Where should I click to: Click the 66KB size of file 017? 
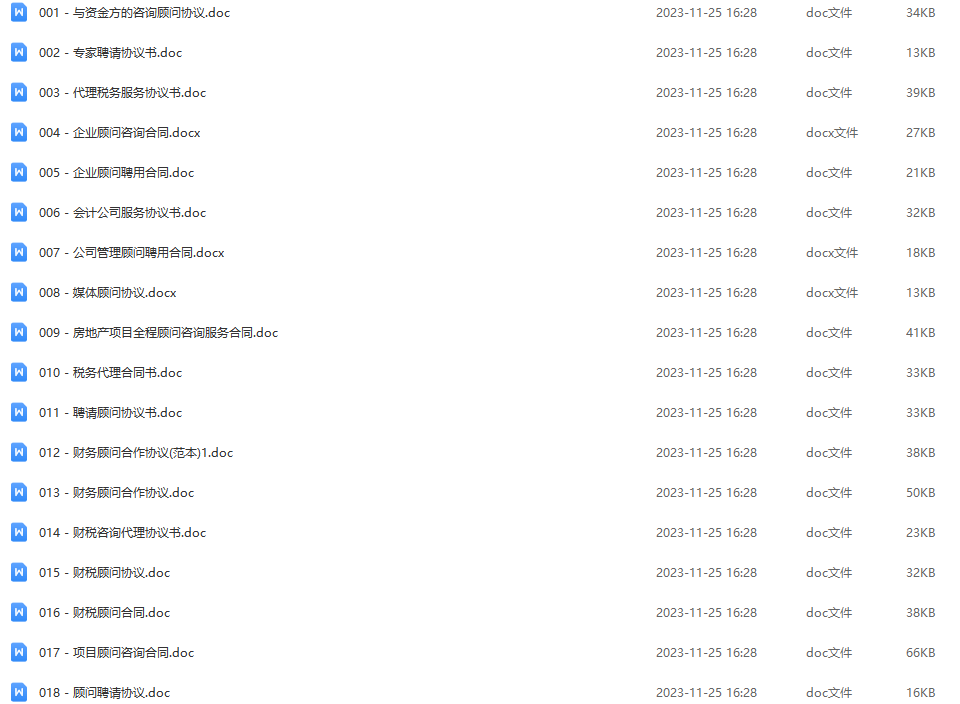tap(920, 653)
